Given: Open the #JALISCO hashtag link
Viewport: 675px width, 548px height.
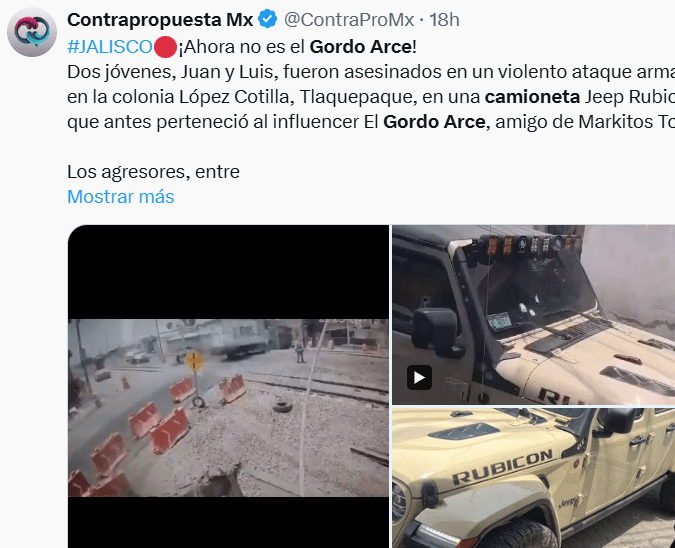Looking at the screenshot, I should [x=109, y=46].
